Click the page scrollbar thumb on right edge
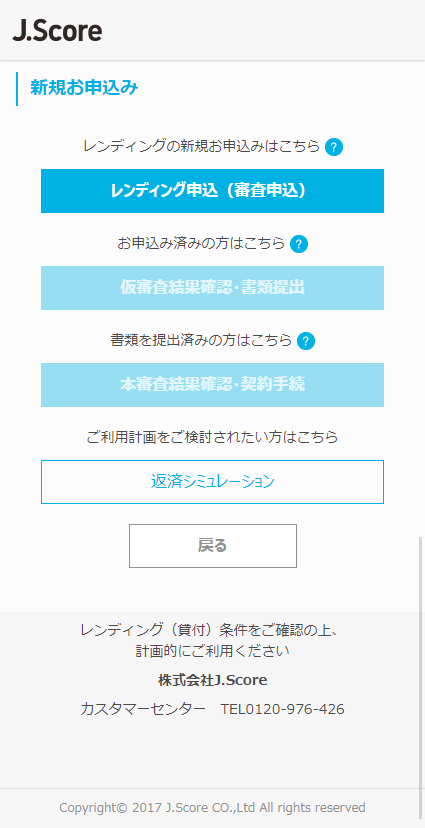Viewport: 425px width, 828px height. 421,681
